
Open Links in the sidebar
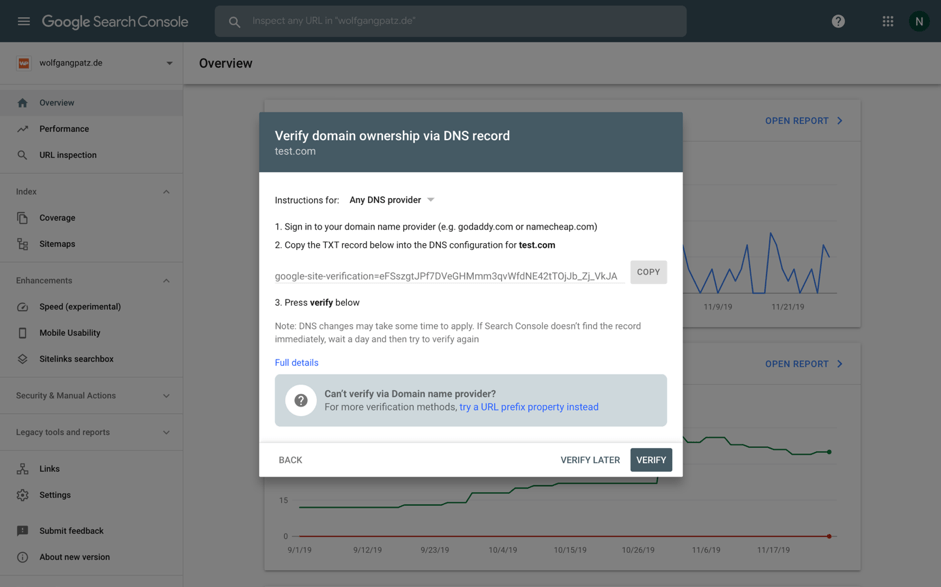click(x=91, y=469)
